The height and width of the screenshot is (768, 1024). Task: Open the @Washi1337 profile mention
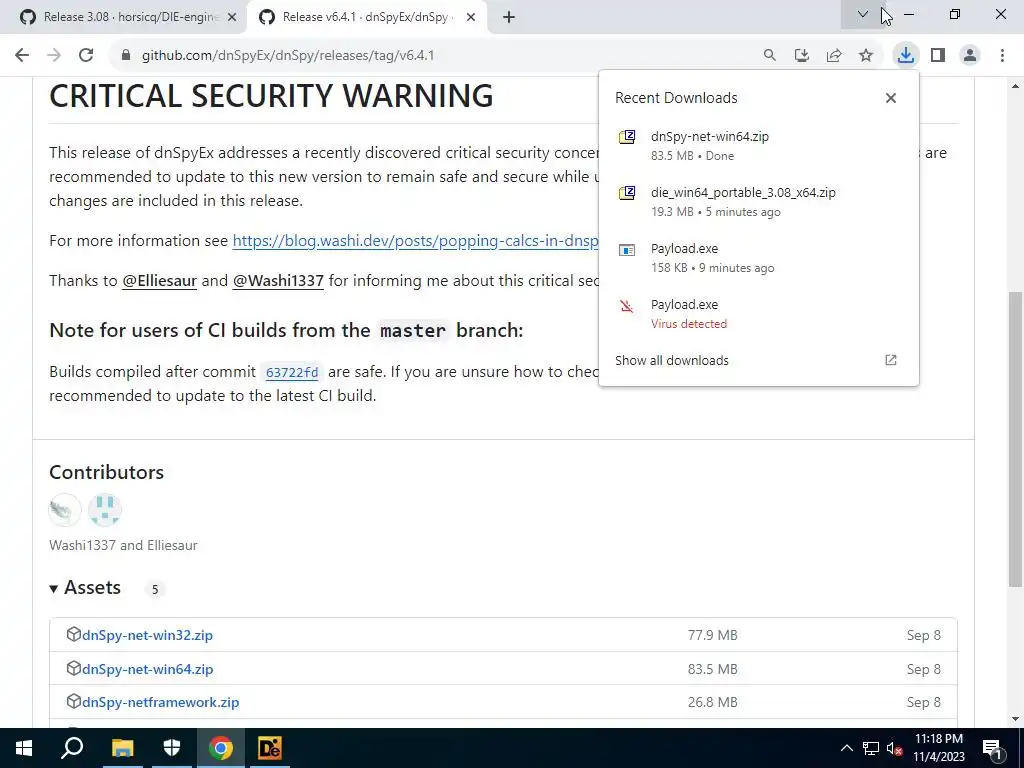pyautogui.click(x=278, y=281)
